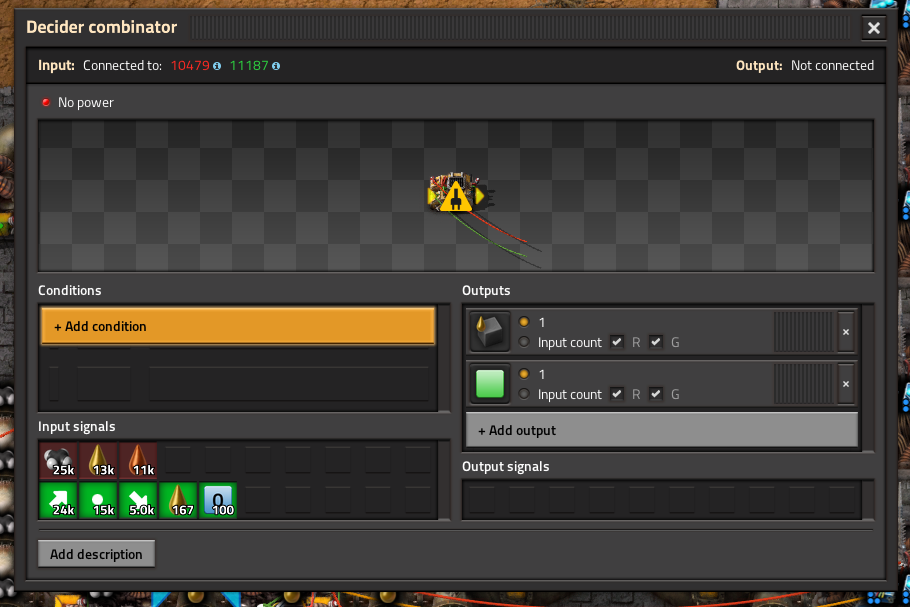Select the first output signal item slot
The image size is (910, 607).
pyautogui.click(x=490, y=332)
